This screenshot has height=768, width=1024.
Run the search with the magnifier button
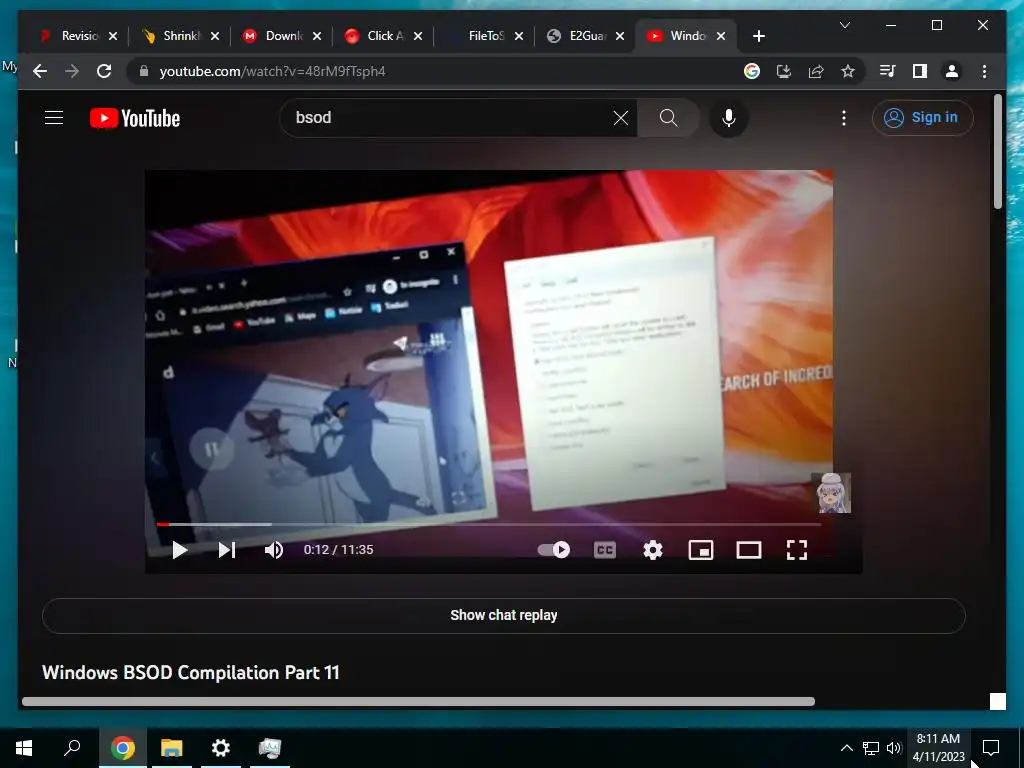668,118
